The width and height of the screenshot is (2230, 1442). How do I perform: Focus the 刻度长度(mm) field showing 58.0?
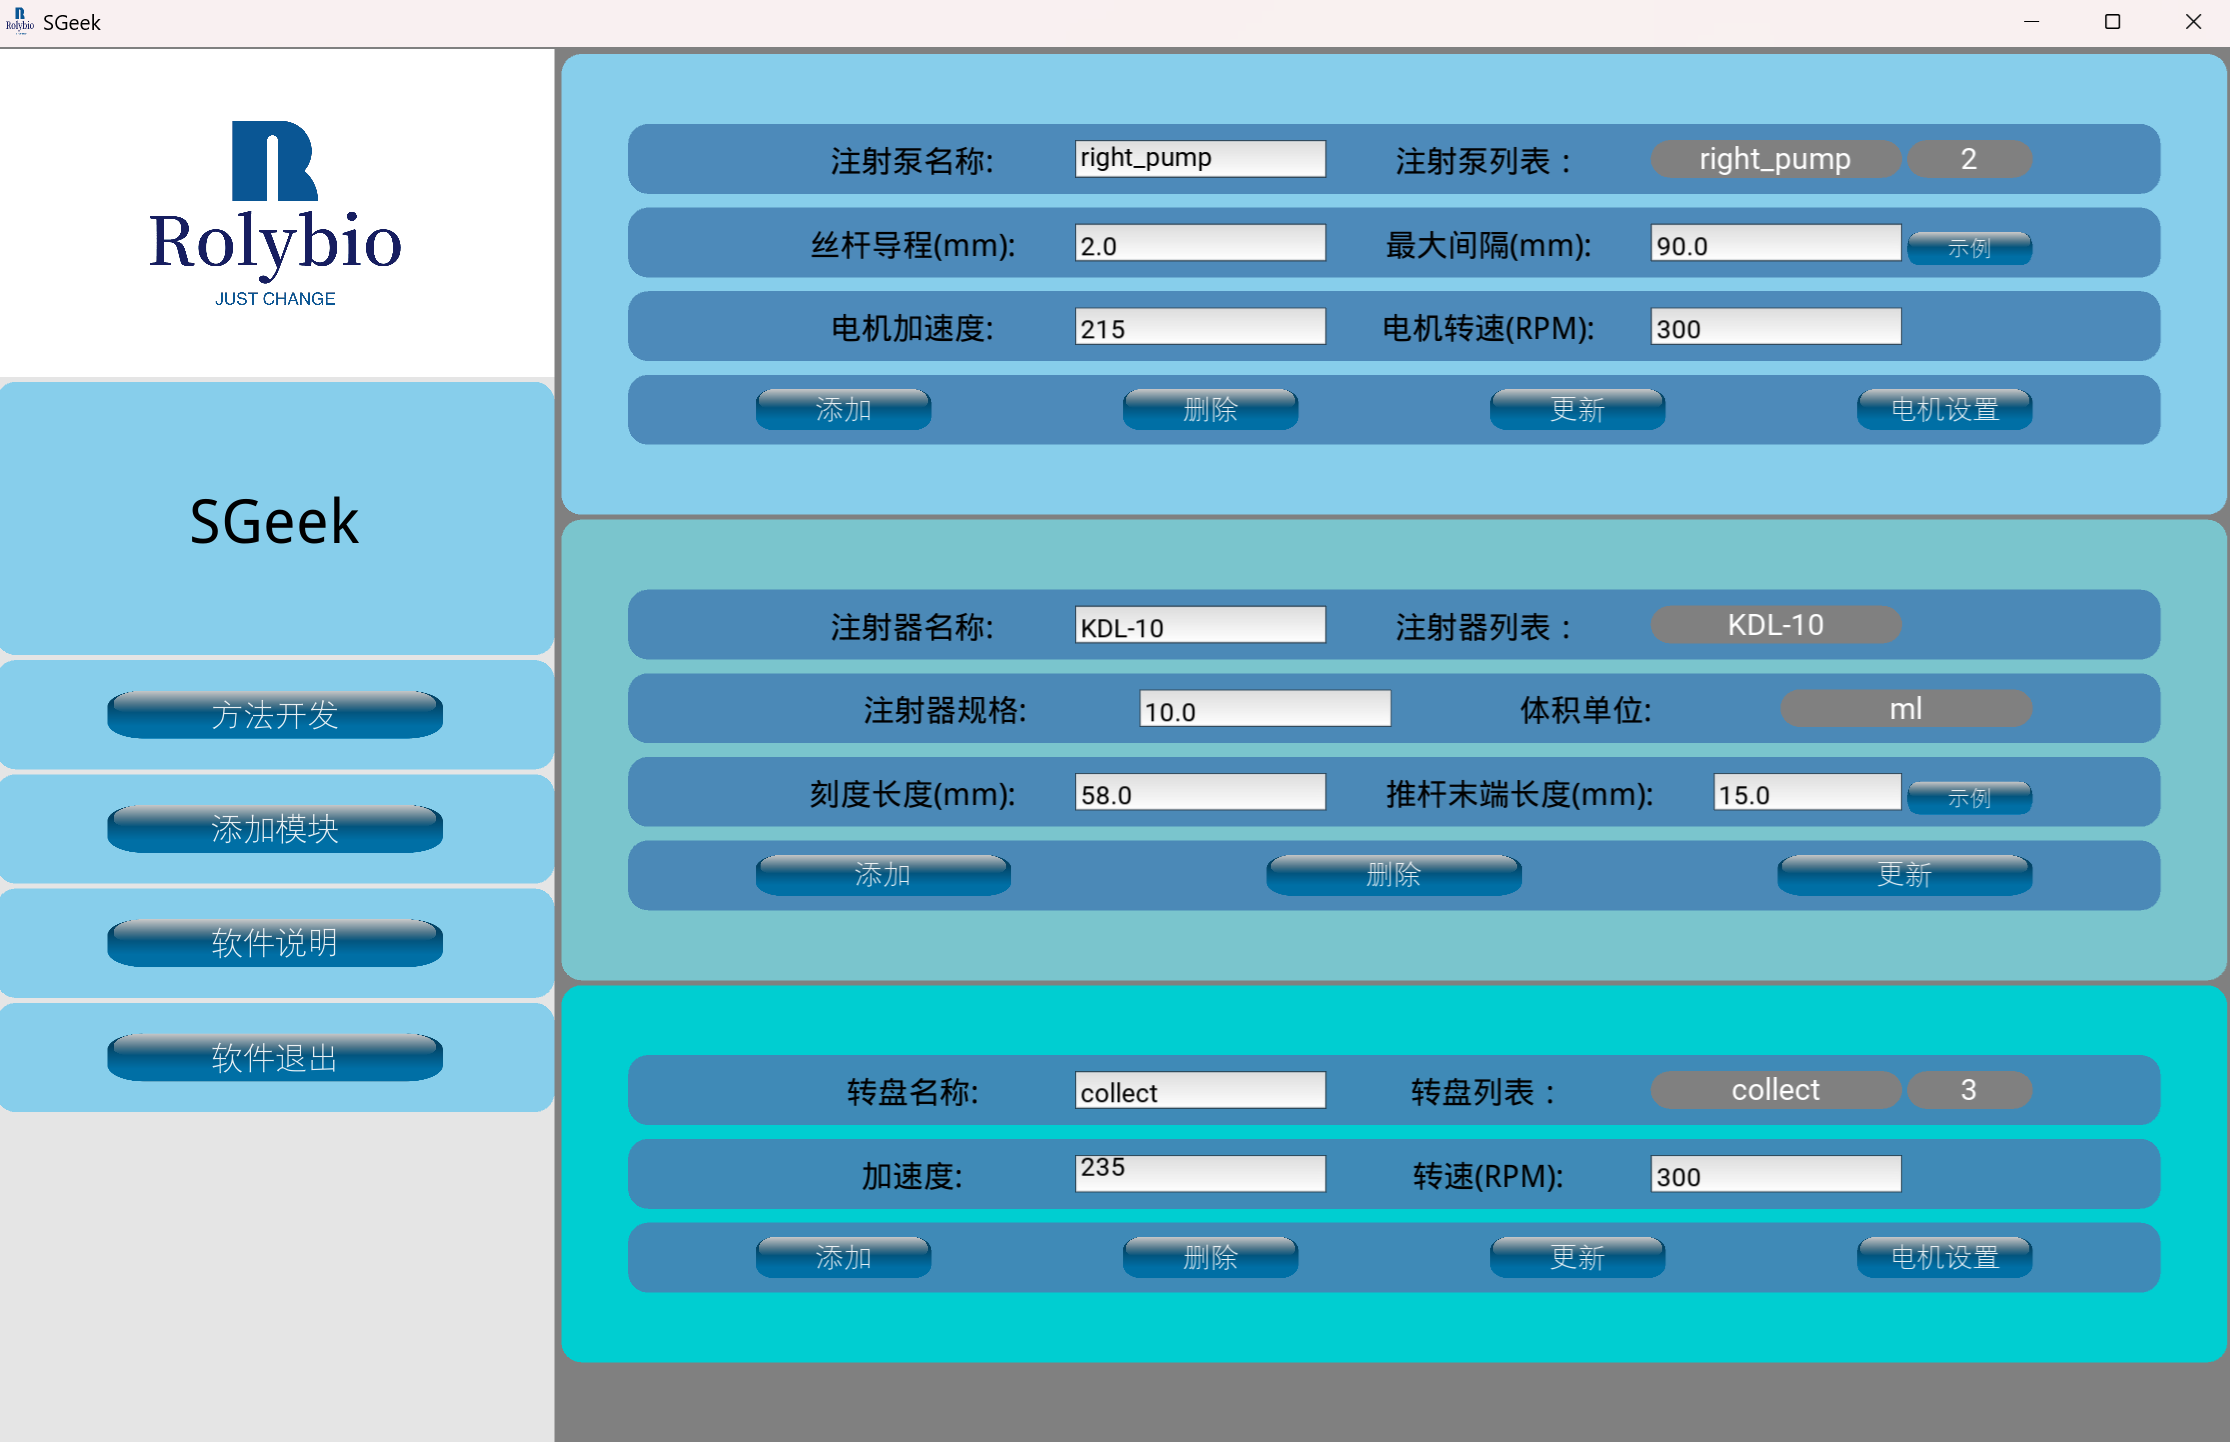[1200, 793]
